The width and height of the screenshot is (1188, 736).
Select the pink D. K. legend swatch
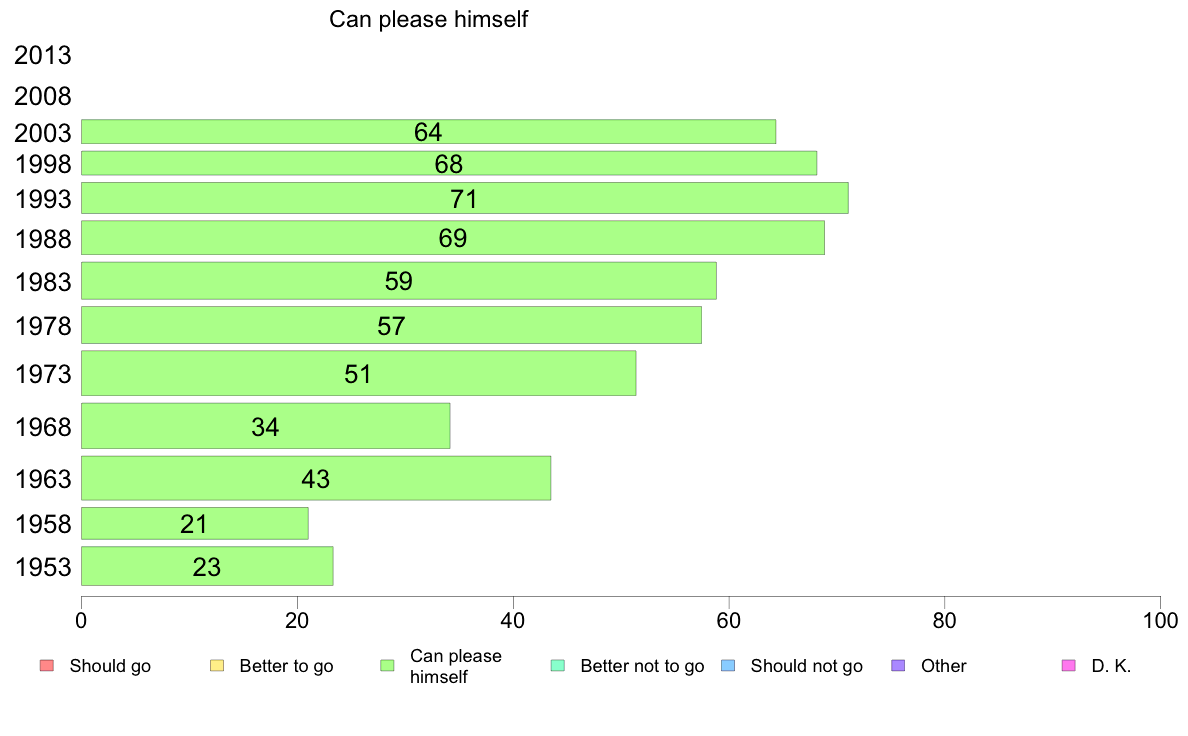pos(1068,666)
